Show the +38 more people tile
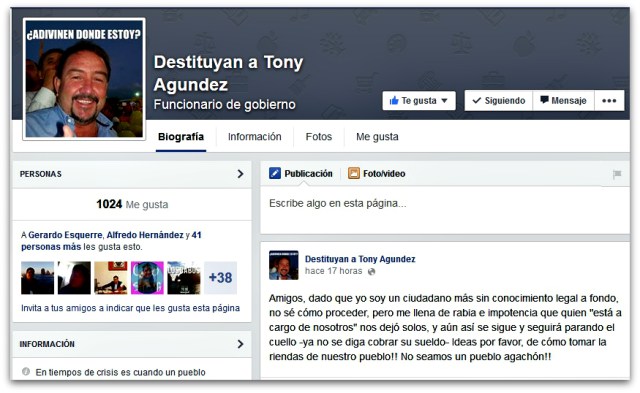The width and height of the screenshot is (640, 393). (x=220, y=278)
